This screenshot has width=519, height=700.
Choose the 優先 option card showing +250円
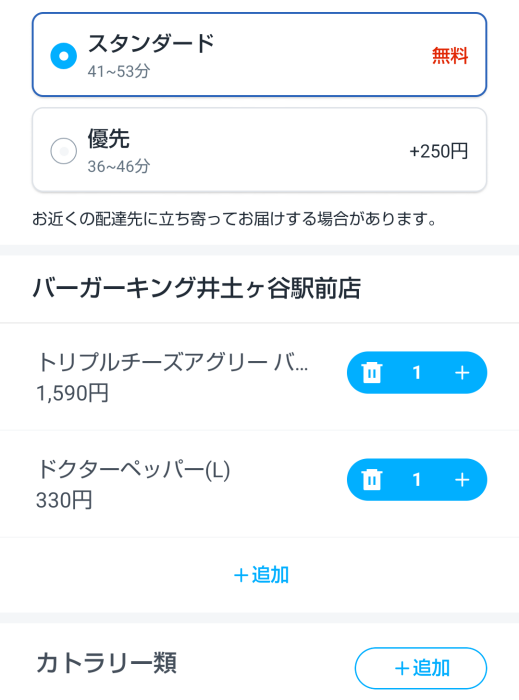point(259,150)
